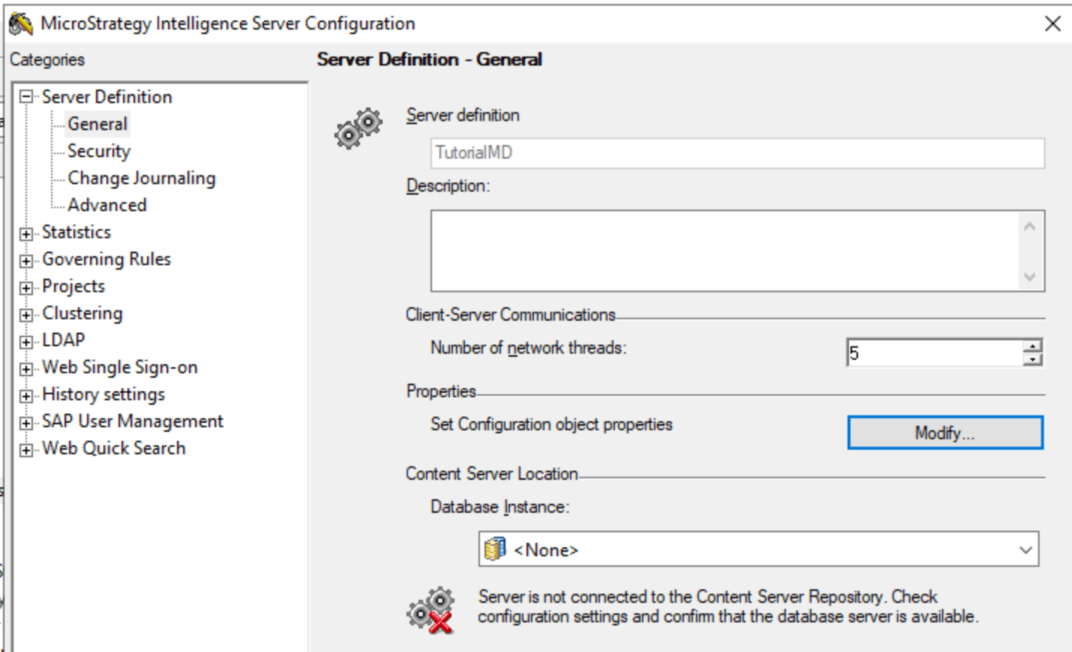Open the Database Instance dropdown arrow
1072x652 pixels.
coord(1025,549)
